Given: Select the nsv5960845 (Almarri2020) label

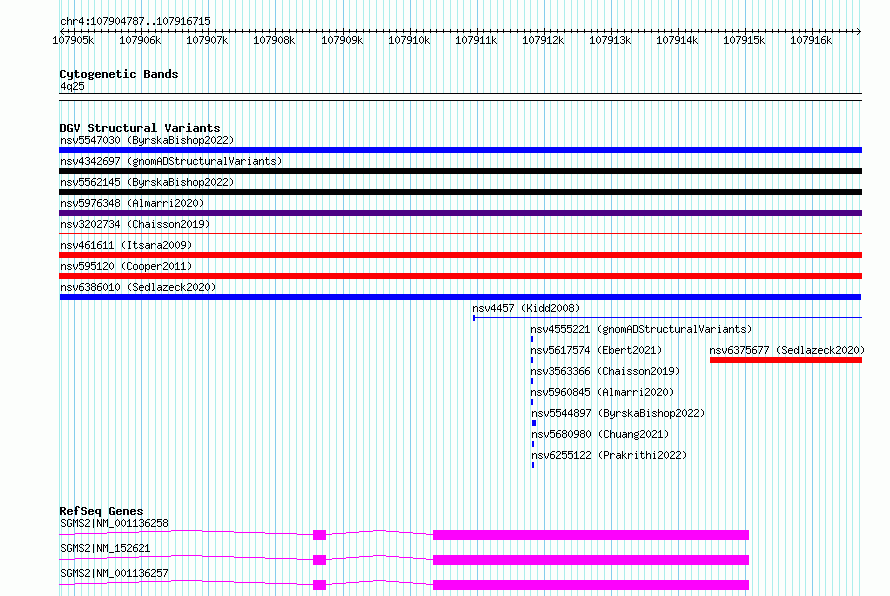Looking at the screenshot, I should click(x=602, y=392).
